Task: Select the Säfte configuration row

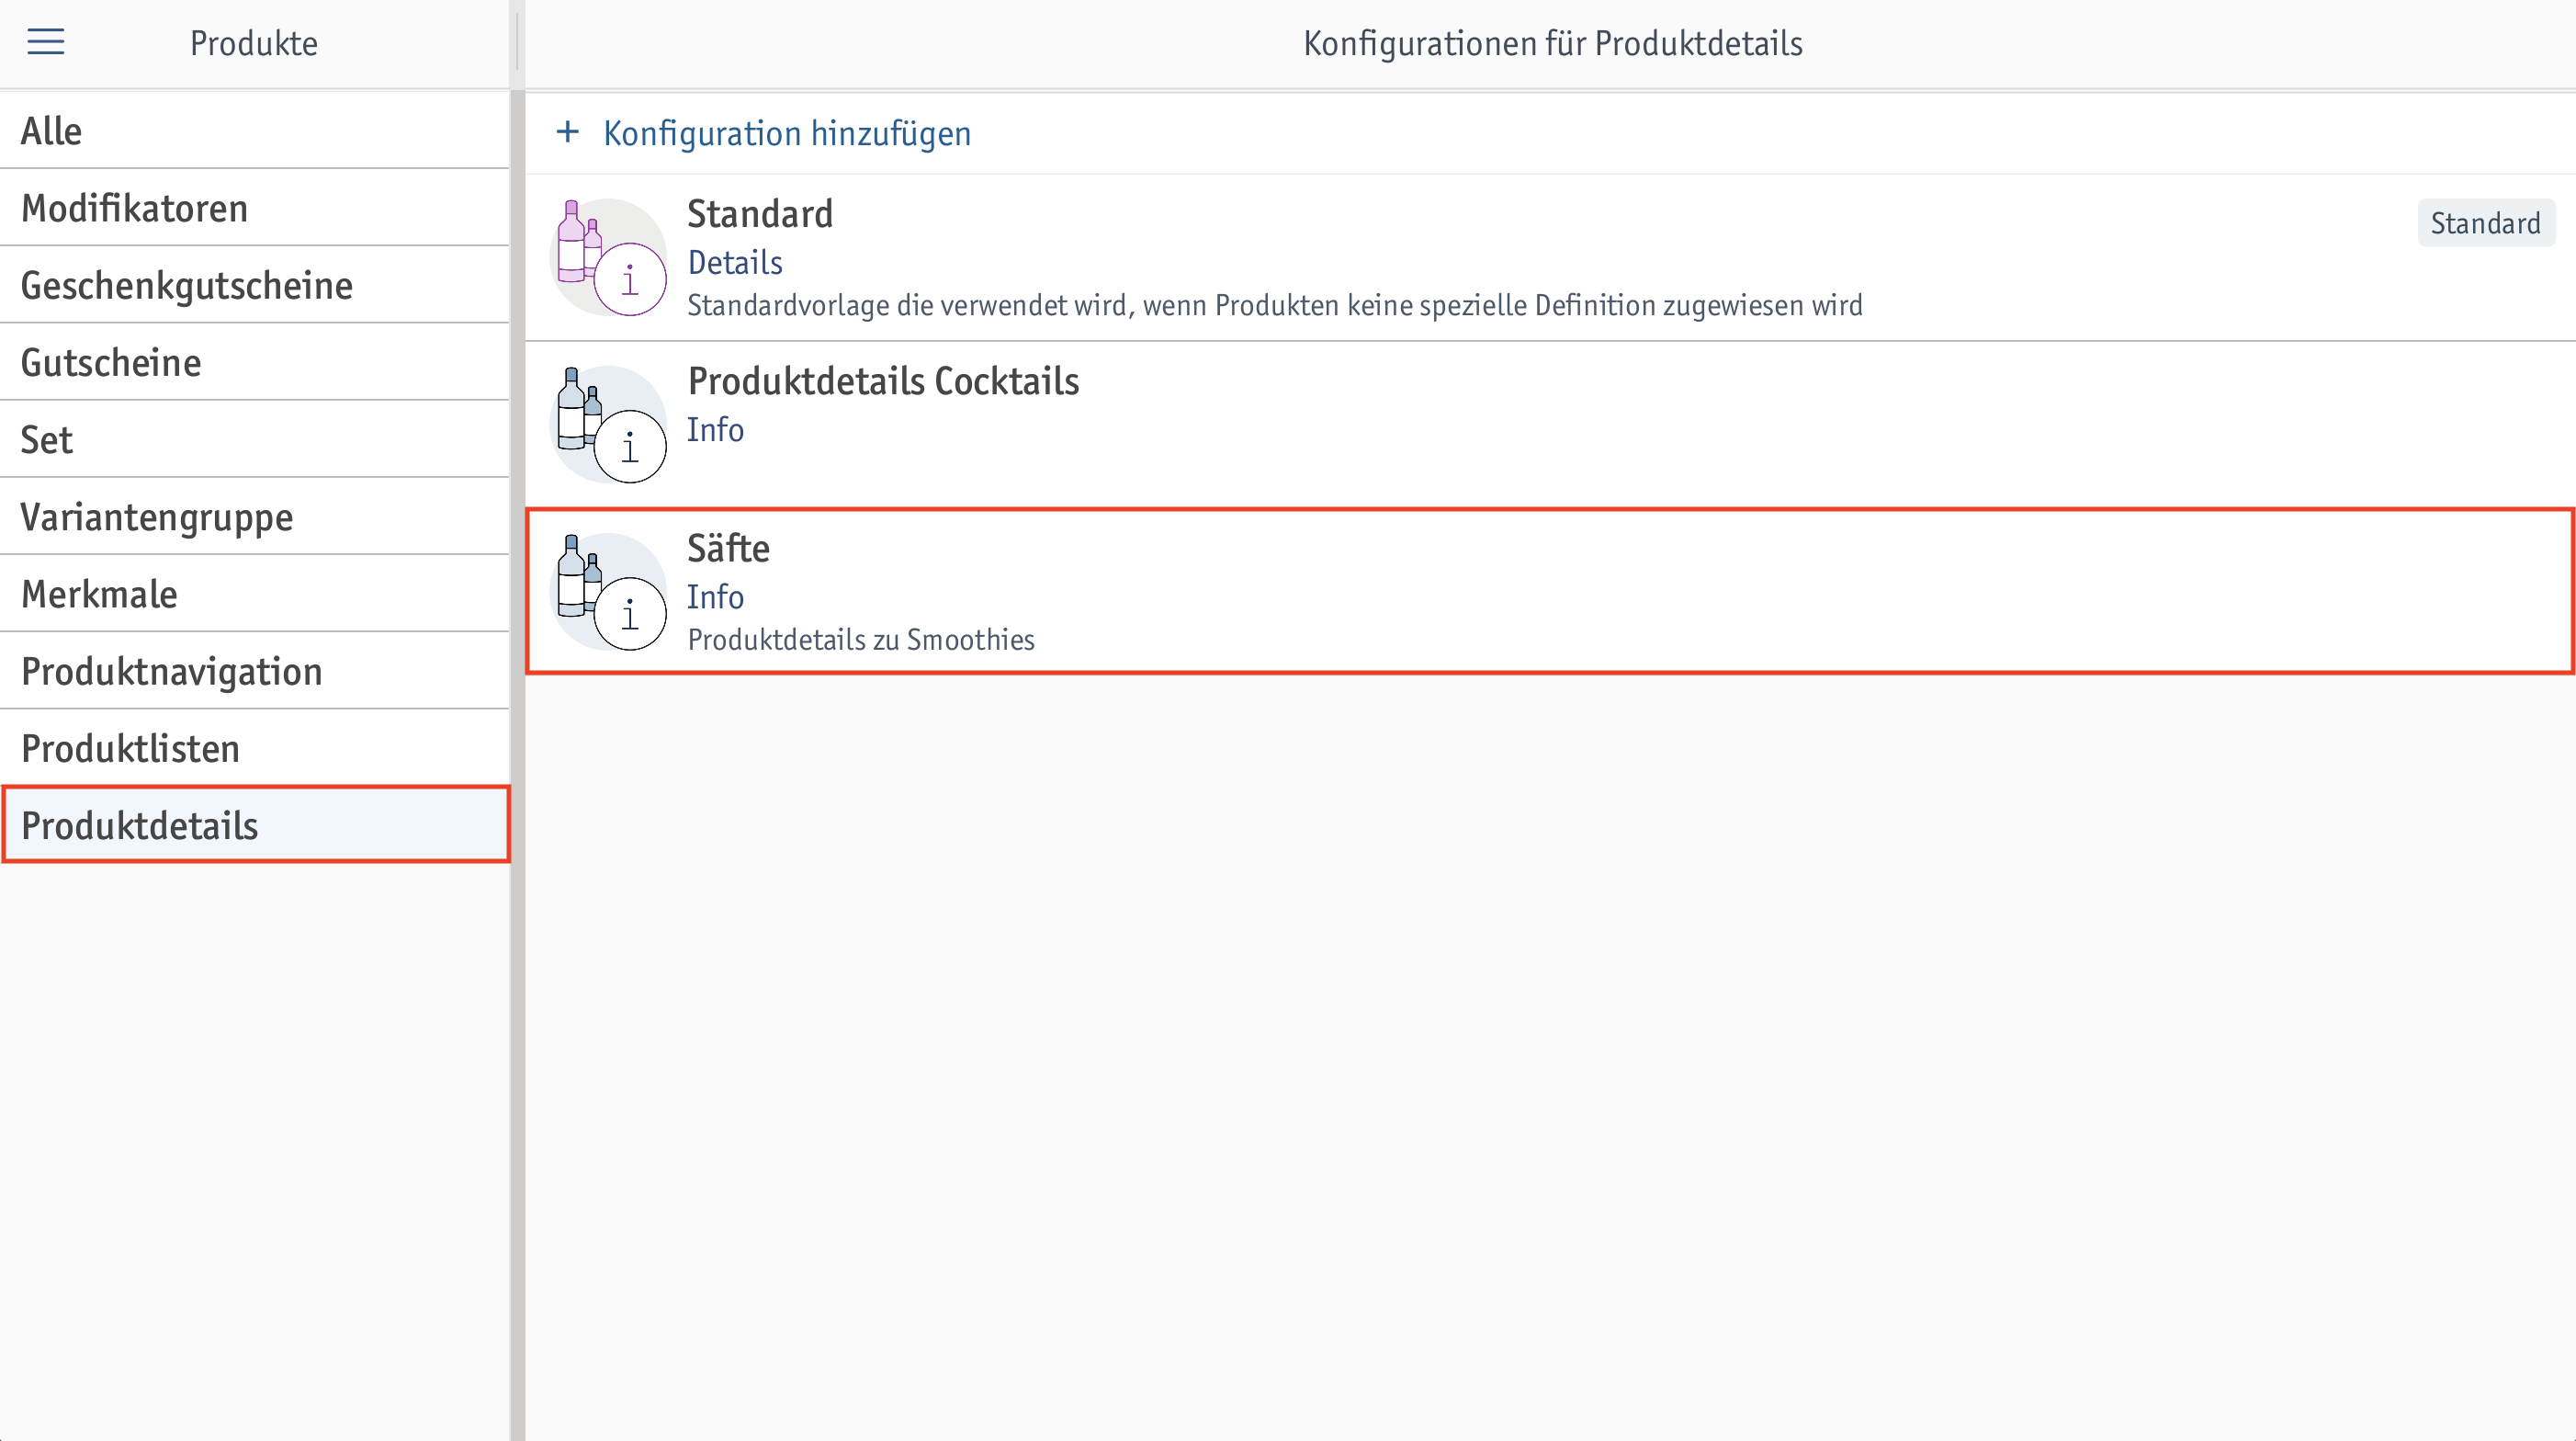Action: [1550, 592]
